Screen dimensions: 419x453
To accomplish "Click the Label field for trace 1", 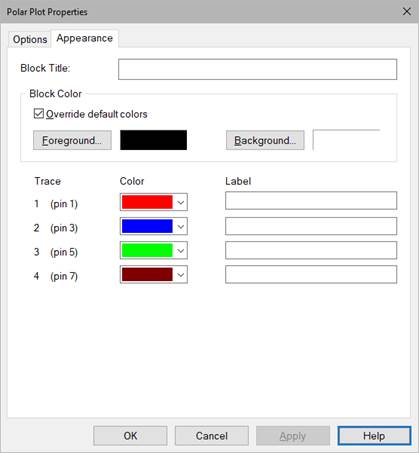I will (311, 201).
